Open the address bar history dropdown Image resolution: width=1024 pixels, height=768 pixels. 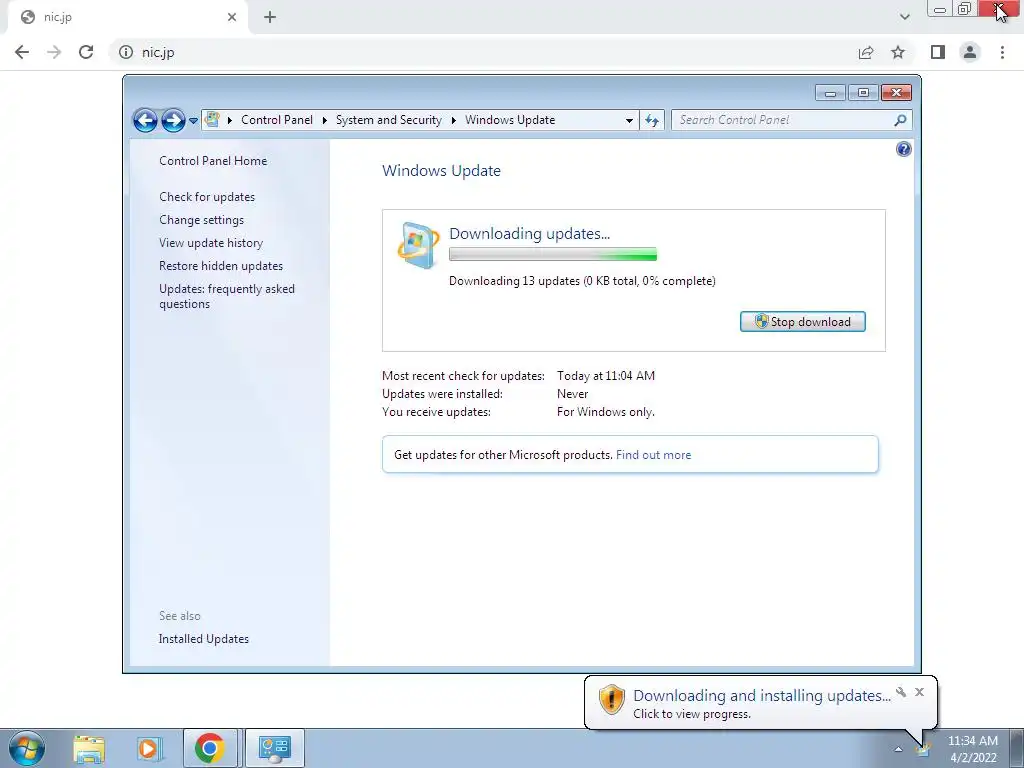(629, 120)
